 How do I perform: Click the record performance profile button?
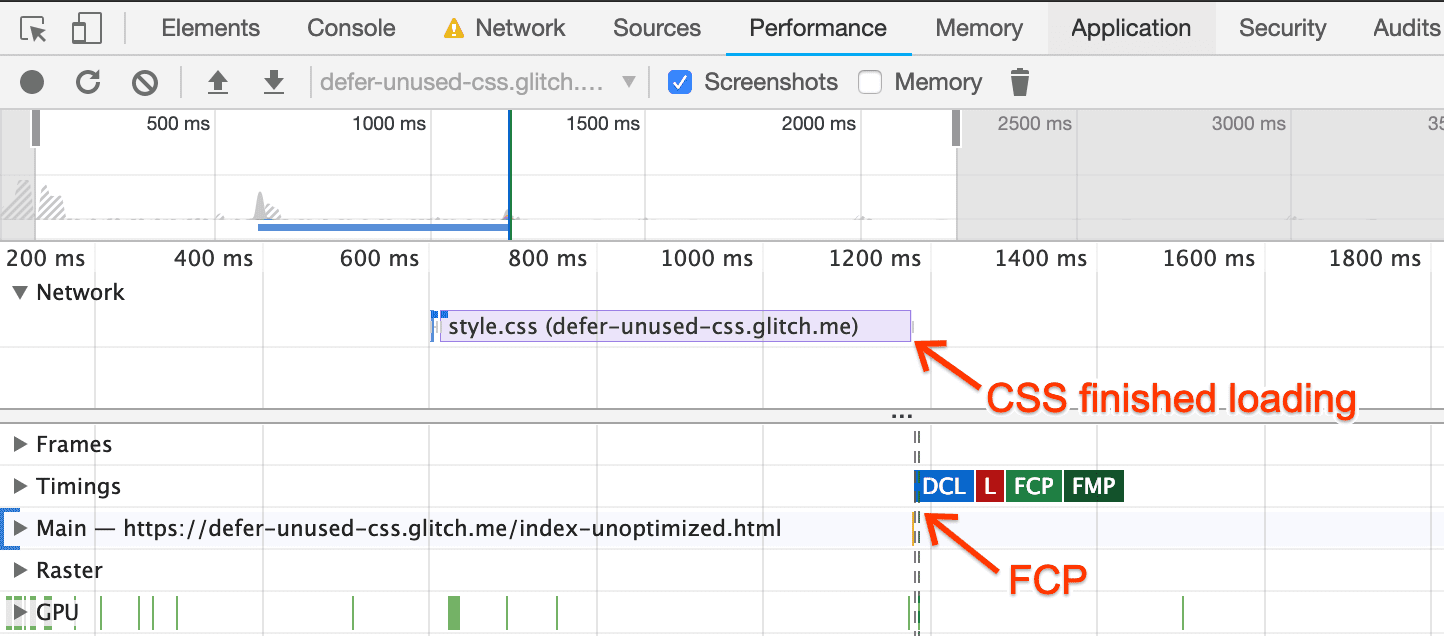click(x=31, y=82)
